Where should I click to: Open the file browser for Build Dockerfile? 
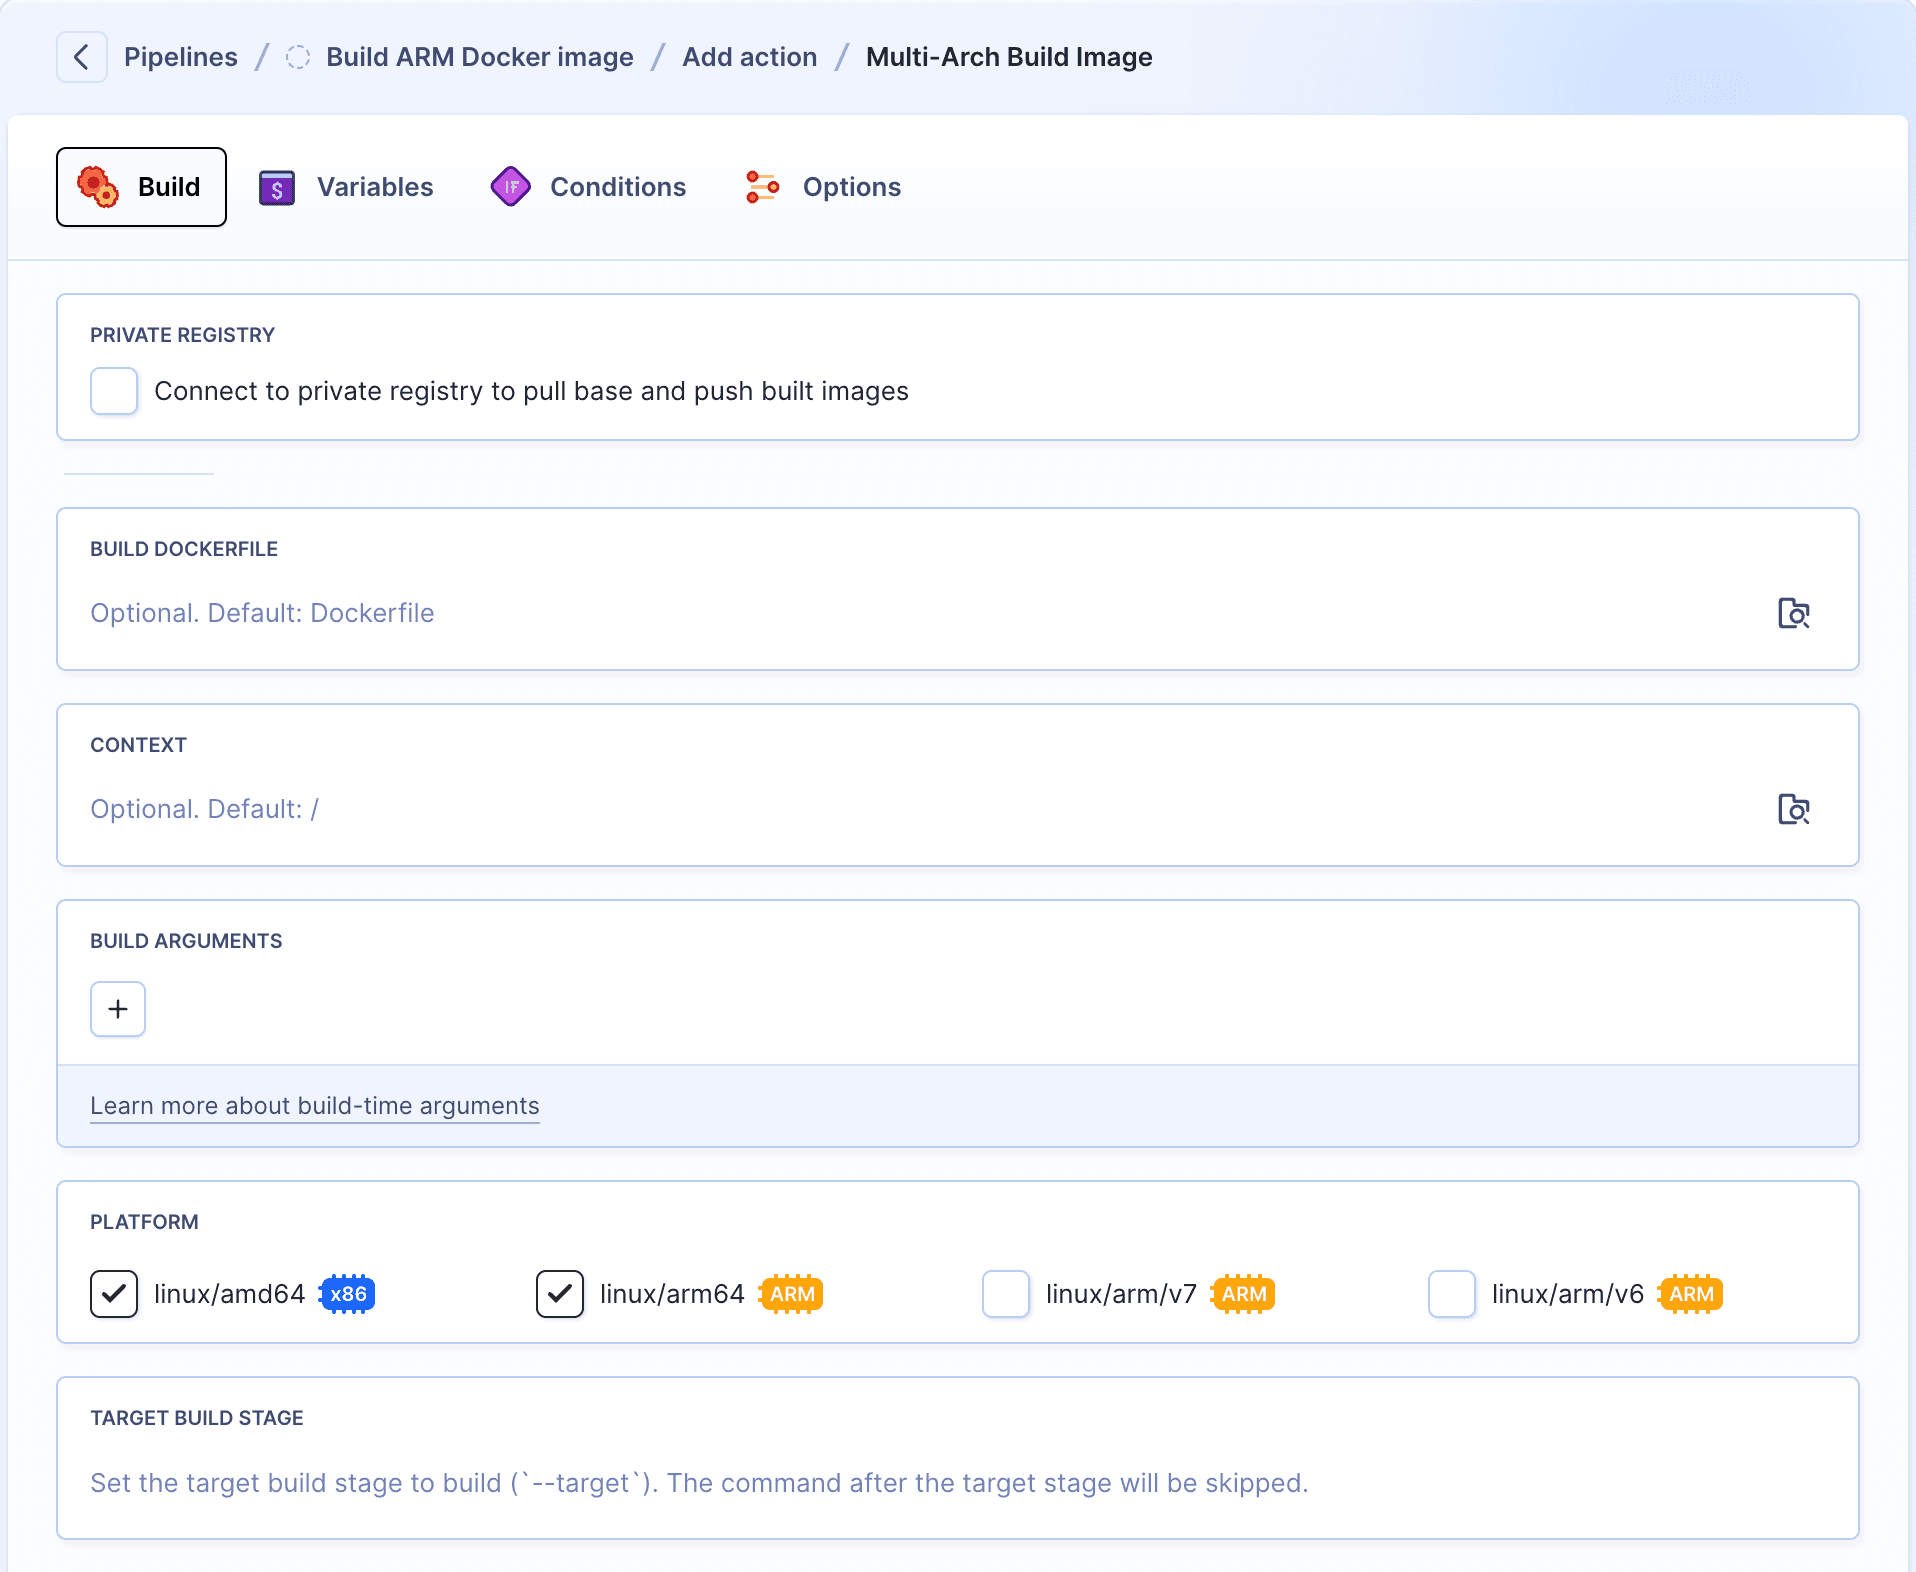point(1795,614)
